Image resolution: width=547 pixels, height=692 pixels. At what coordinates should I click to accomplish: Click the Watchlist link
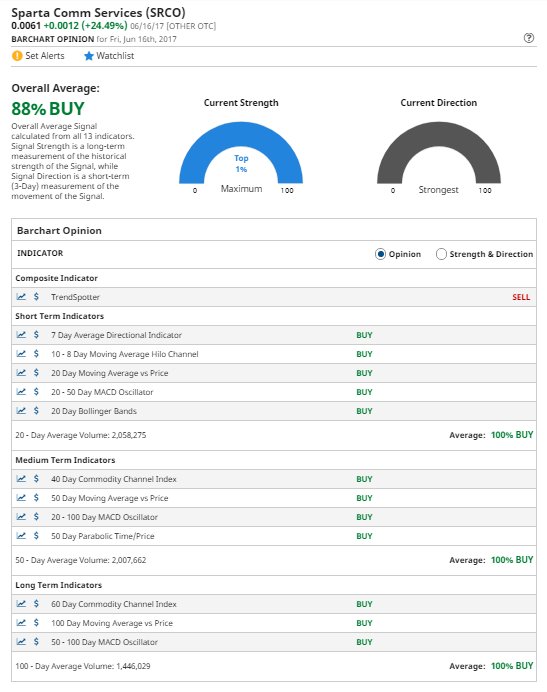(x=115, y=56)
